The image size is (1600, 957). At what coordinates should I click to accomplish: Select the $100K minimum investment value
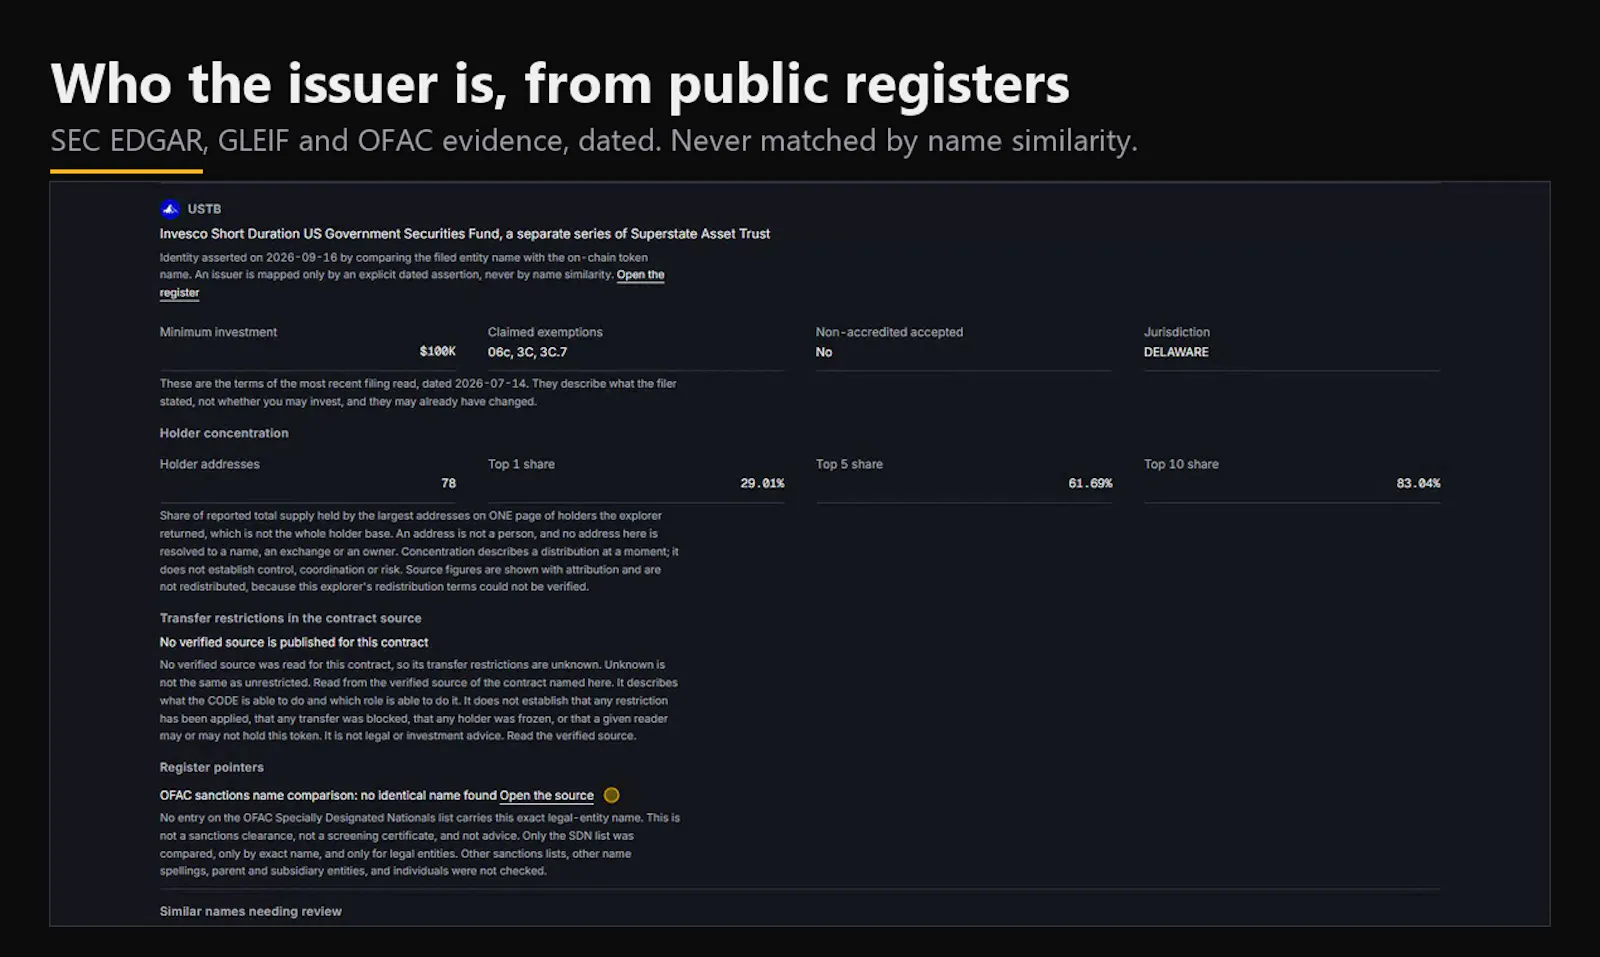click(x=437, y=352)
